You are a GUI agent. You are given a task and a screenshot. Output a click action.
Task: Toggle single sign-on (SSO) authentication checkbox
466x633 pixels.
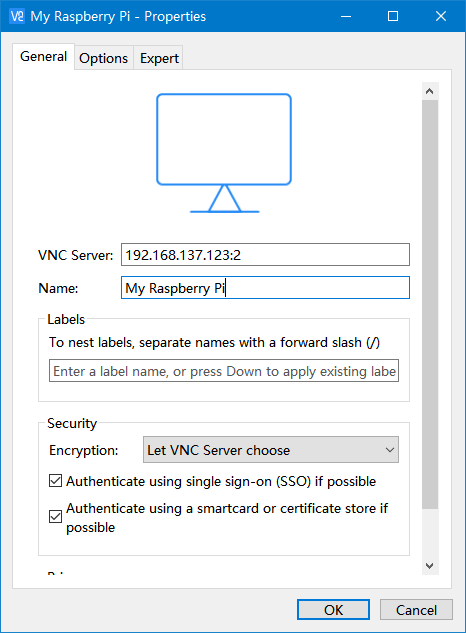click(55, 481)
